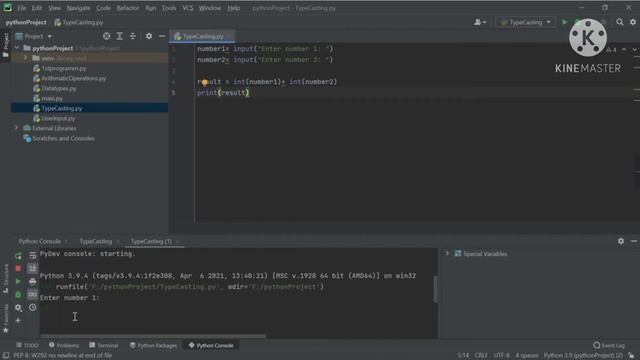This screenshot has height=360, width=640.
Task: Click Rerun console icon
Action: pos(18,256)
